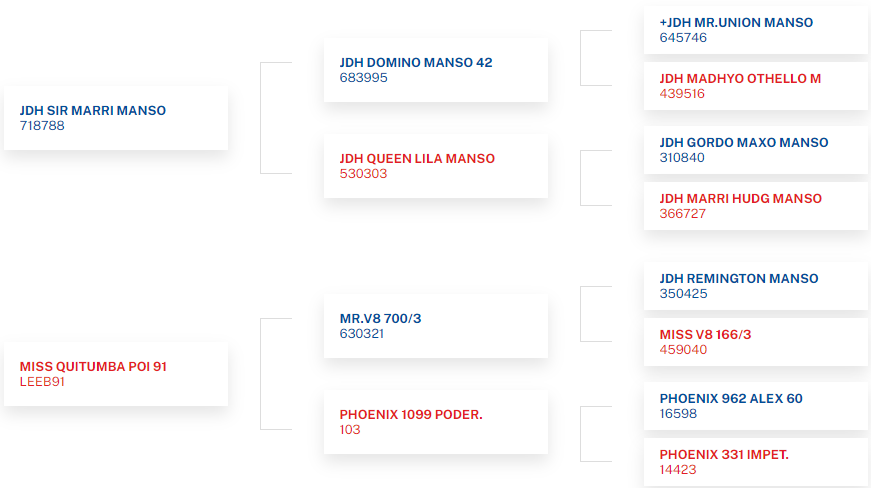View JDH MARRI HUDG MANSO record

[x=755, y=206]
